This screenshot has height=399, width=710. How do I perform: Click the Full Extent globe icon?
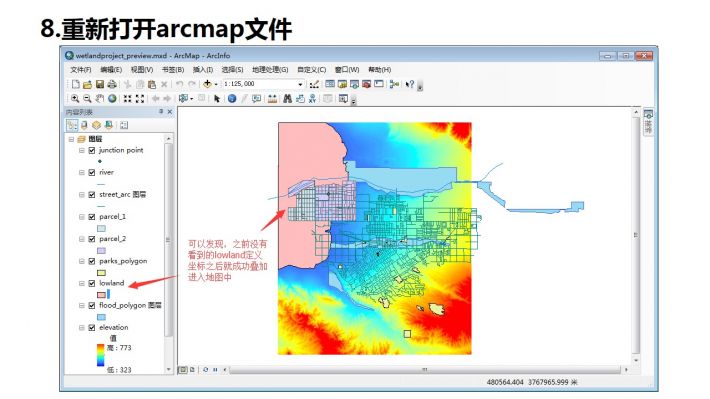(x=112, y=99)
